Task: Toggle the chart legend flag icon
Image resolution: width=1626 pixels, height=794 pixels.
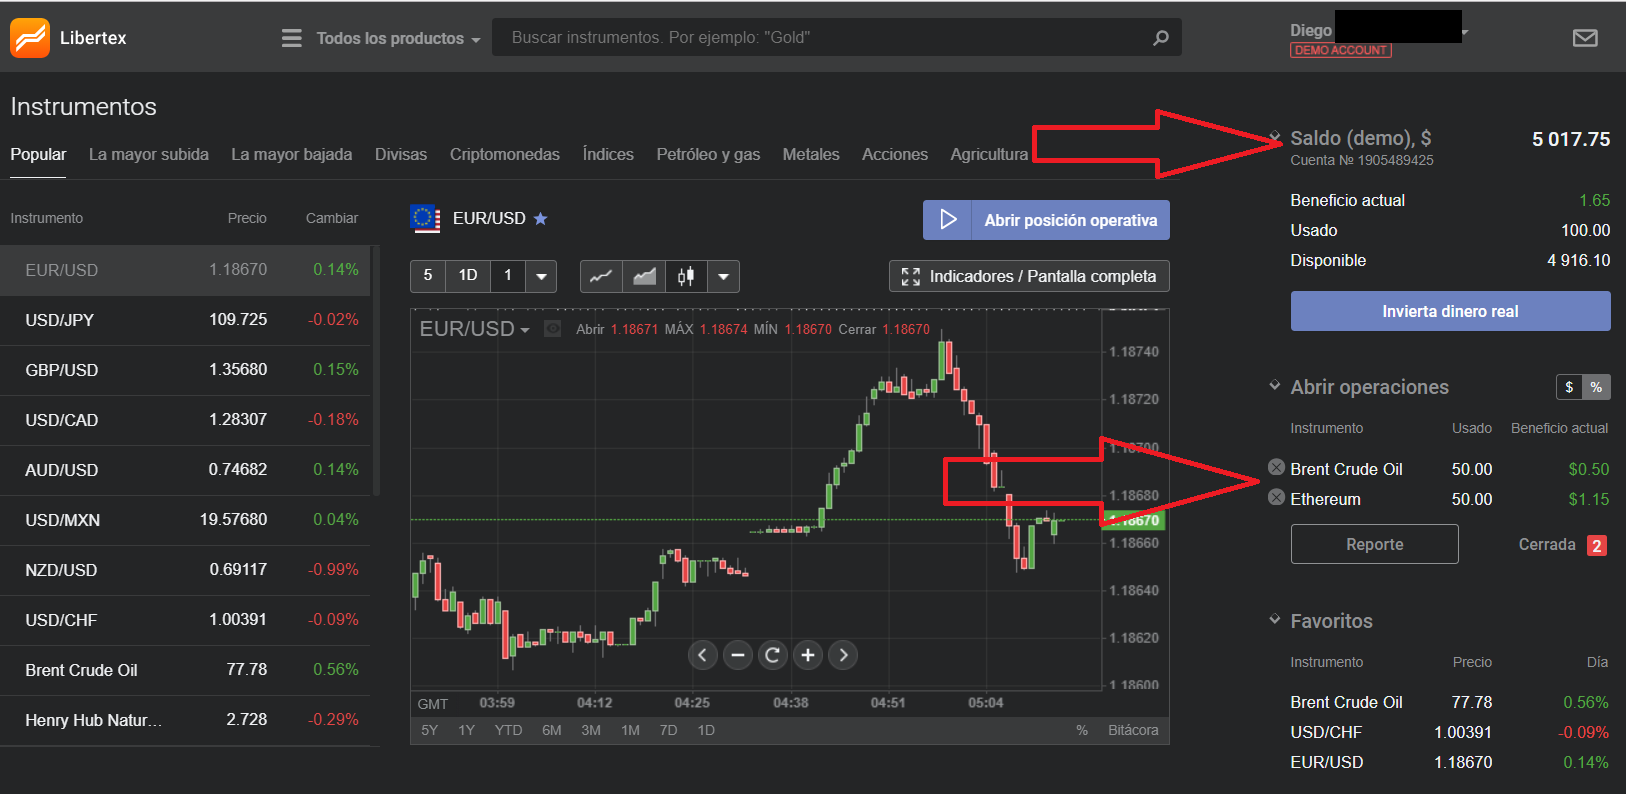Action: pyautogui.click(x=552, y=329)
